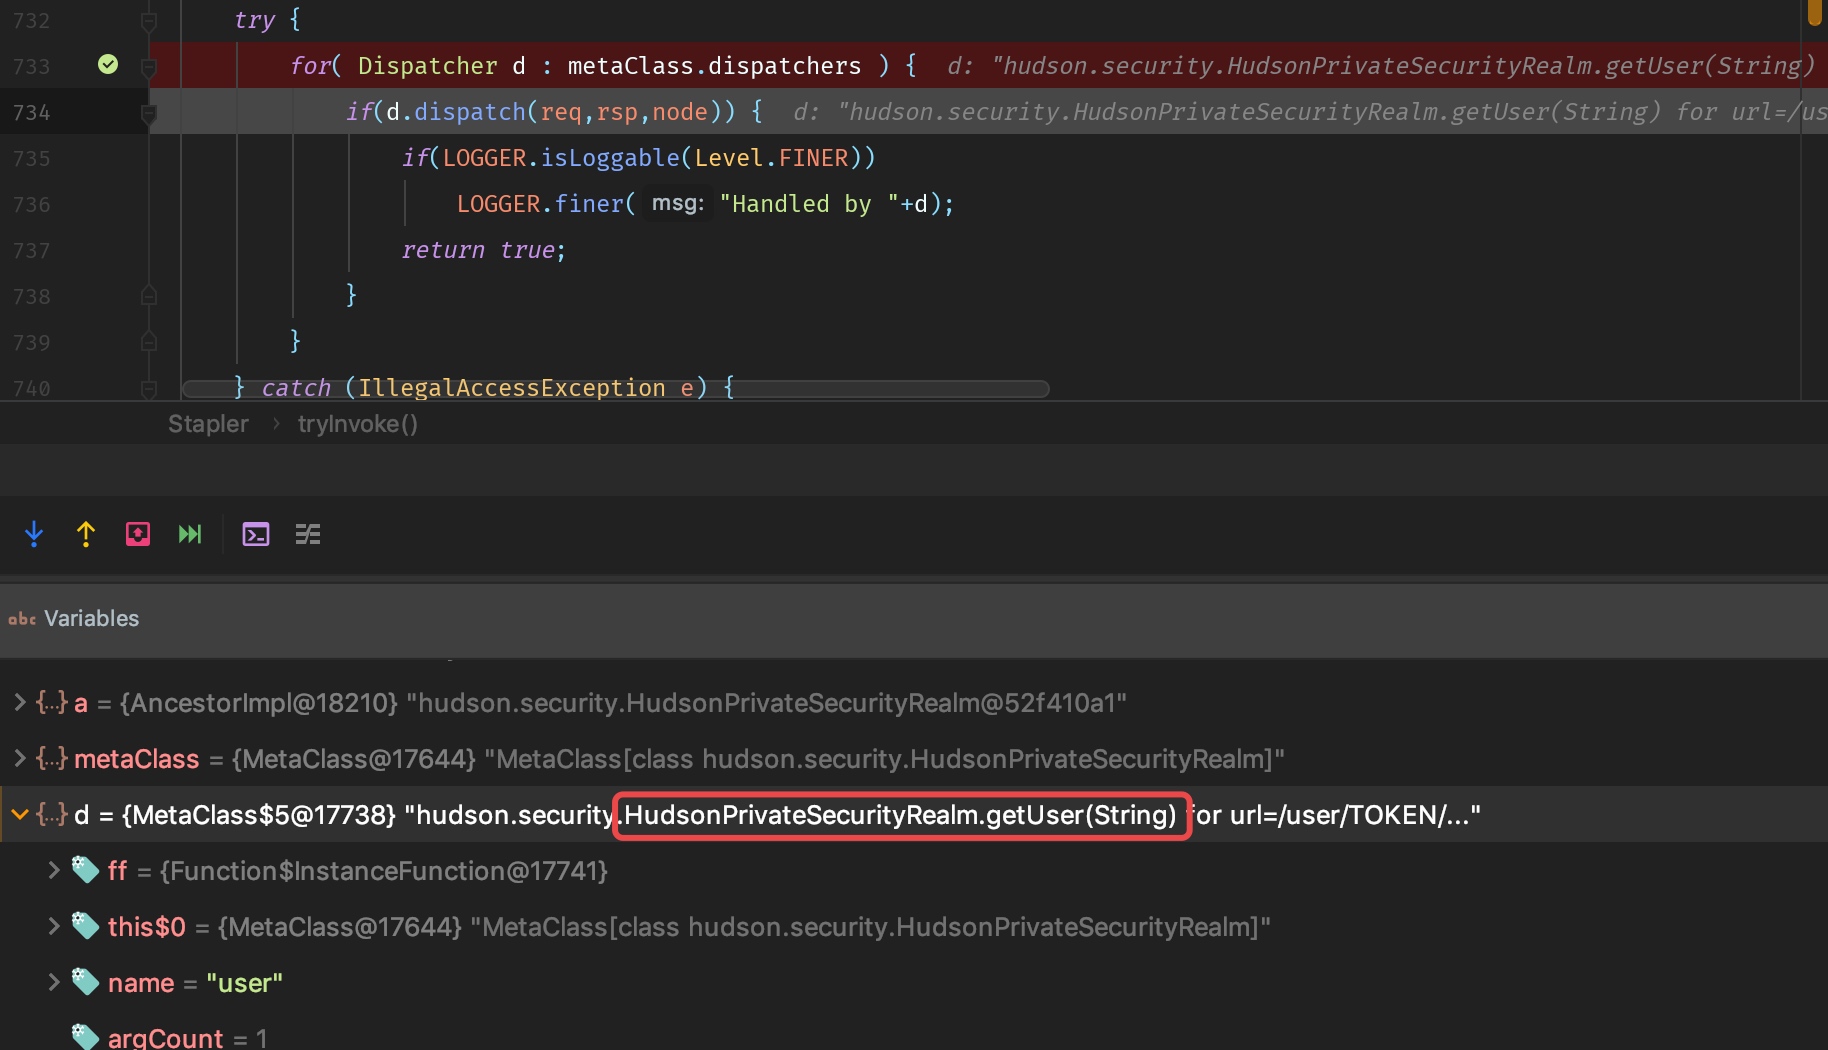Click the field tag icon beside name
Screen dimensions: 1828x1050
[x=86, y=982]
